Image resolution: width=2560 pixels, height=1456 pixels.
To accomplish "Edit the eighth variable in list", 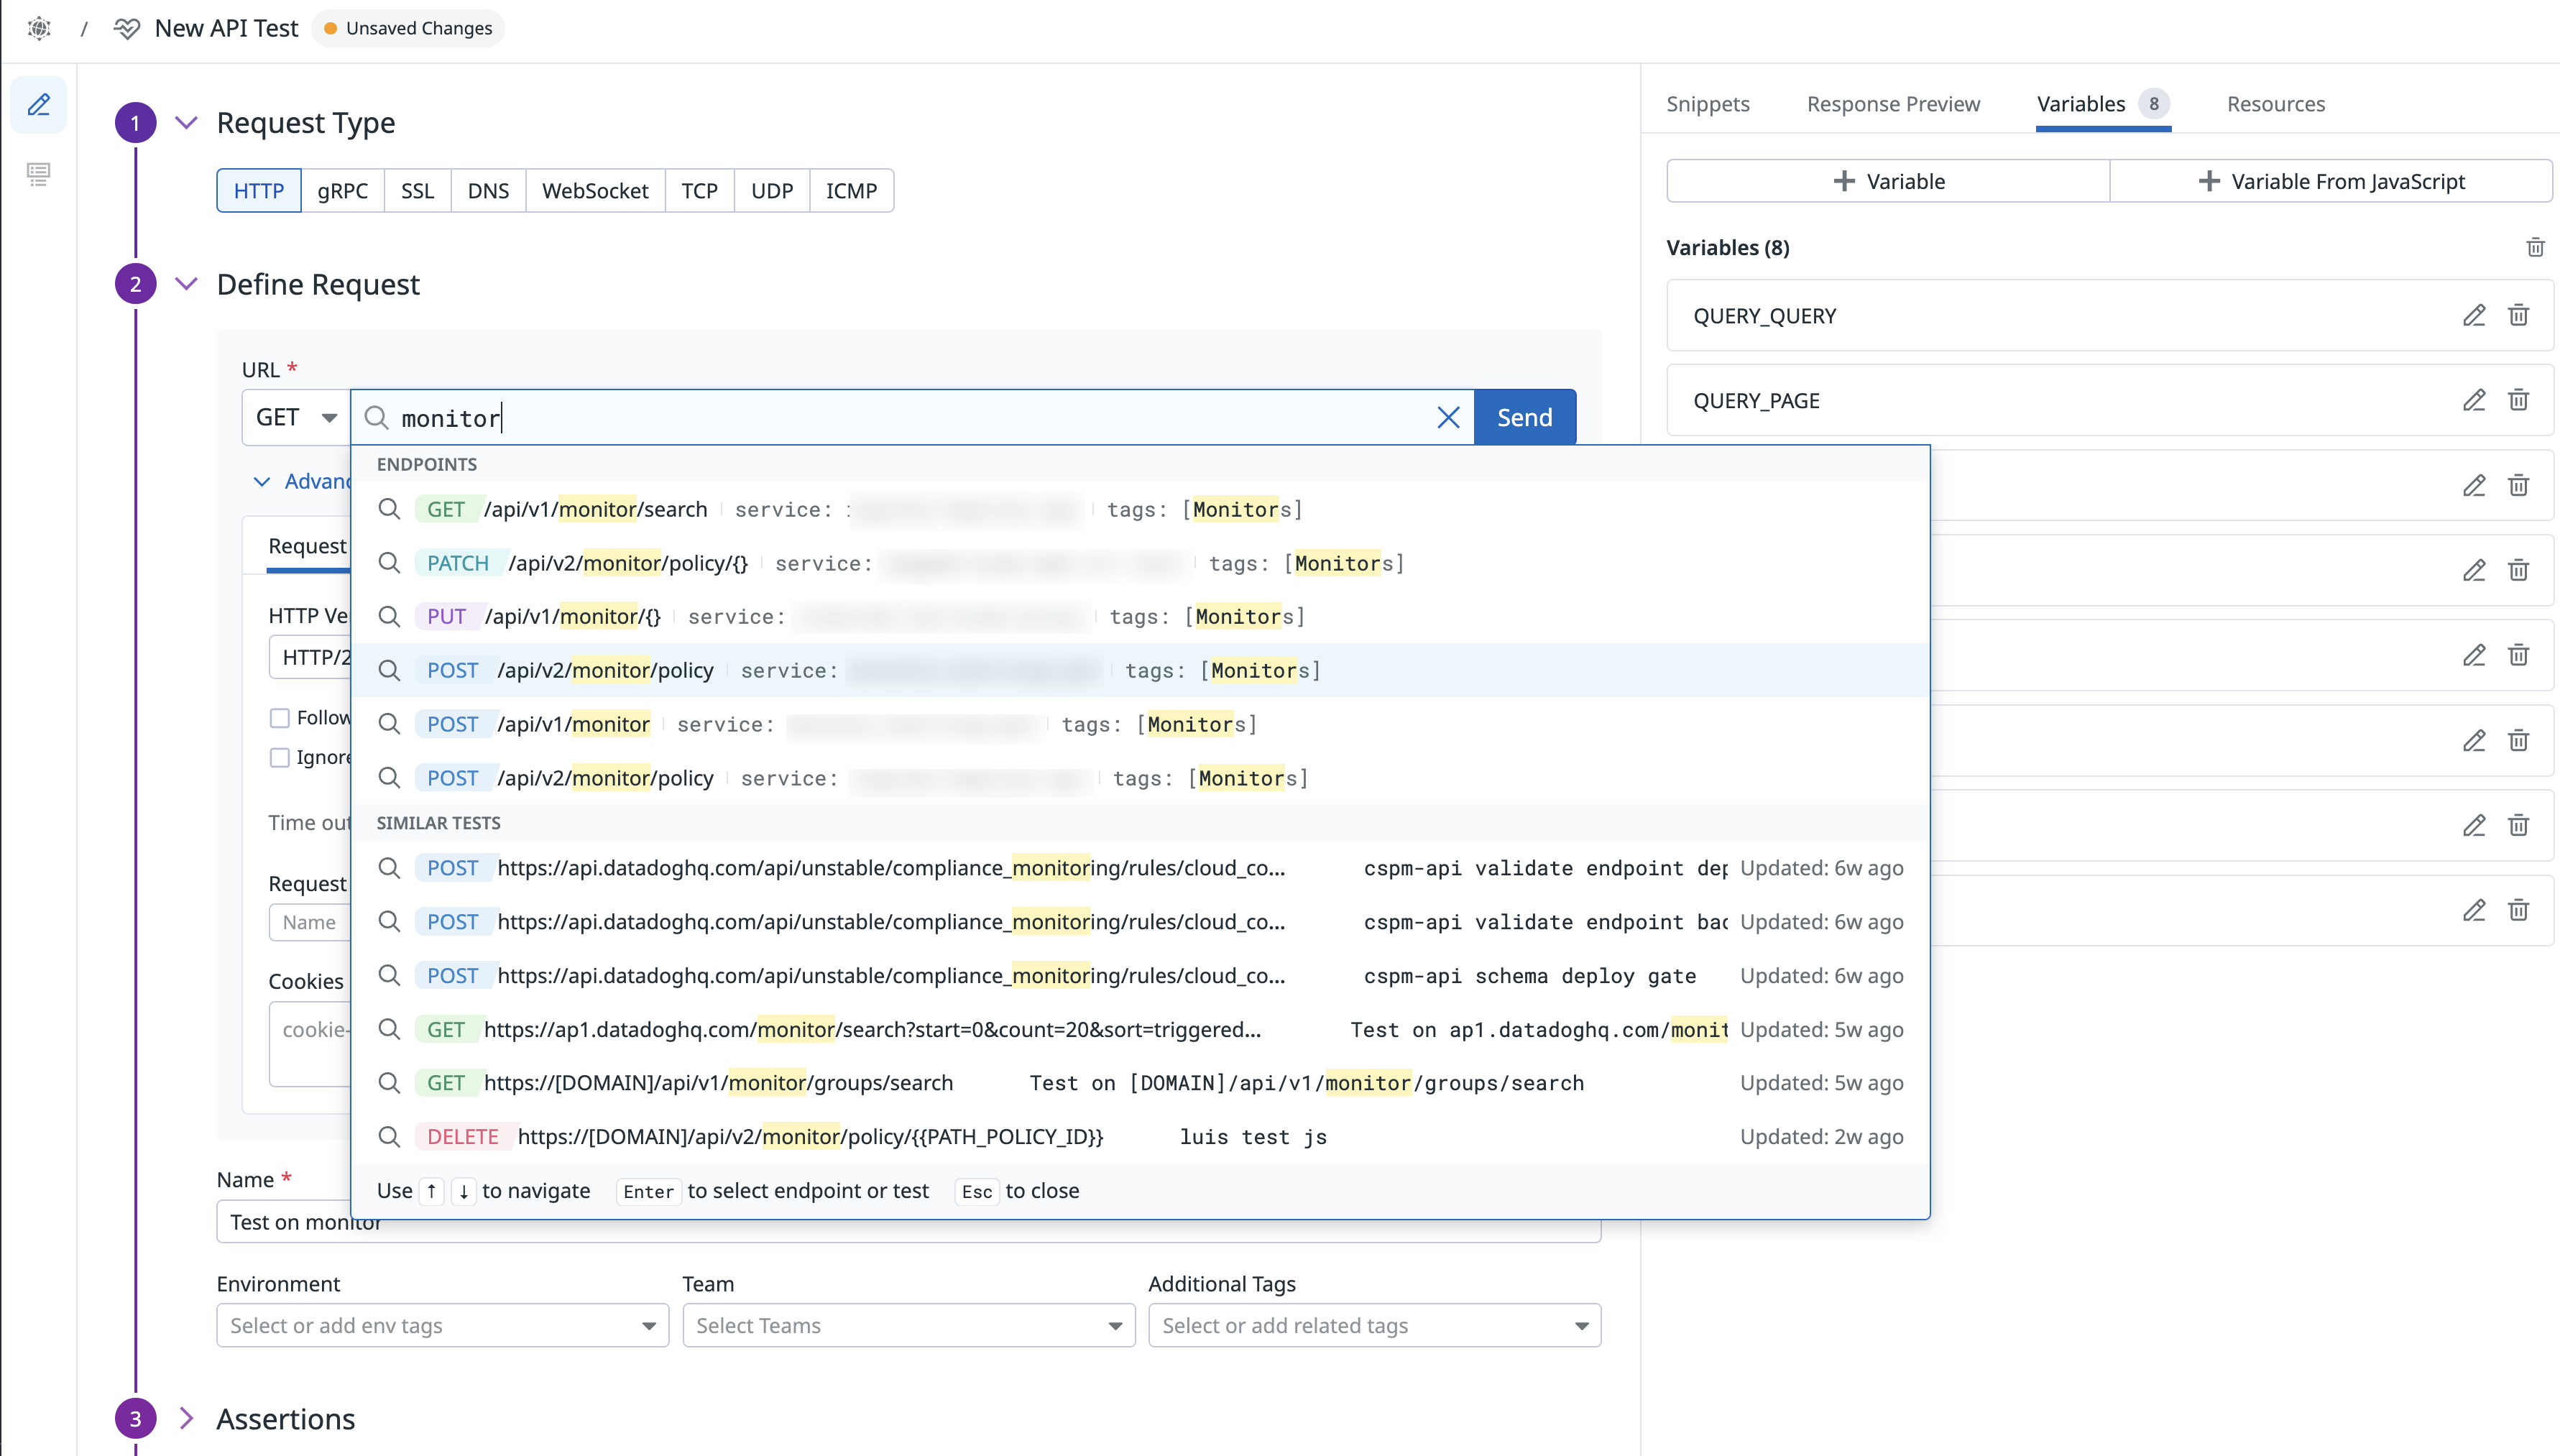I will tap(2474, 911).
